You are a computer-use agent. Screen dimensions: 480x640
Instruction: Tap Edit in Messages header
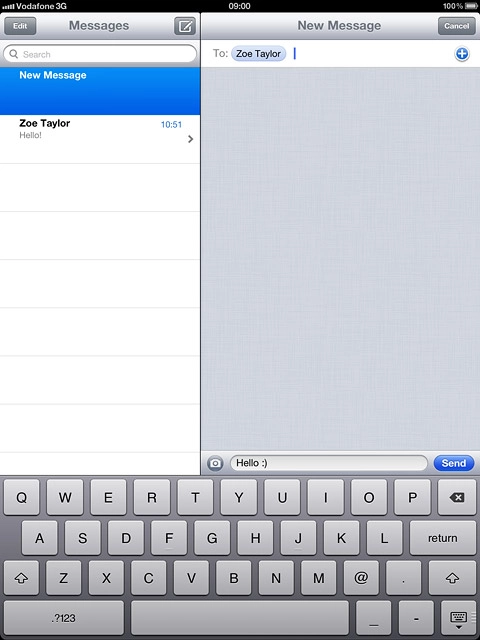point(20,26)
